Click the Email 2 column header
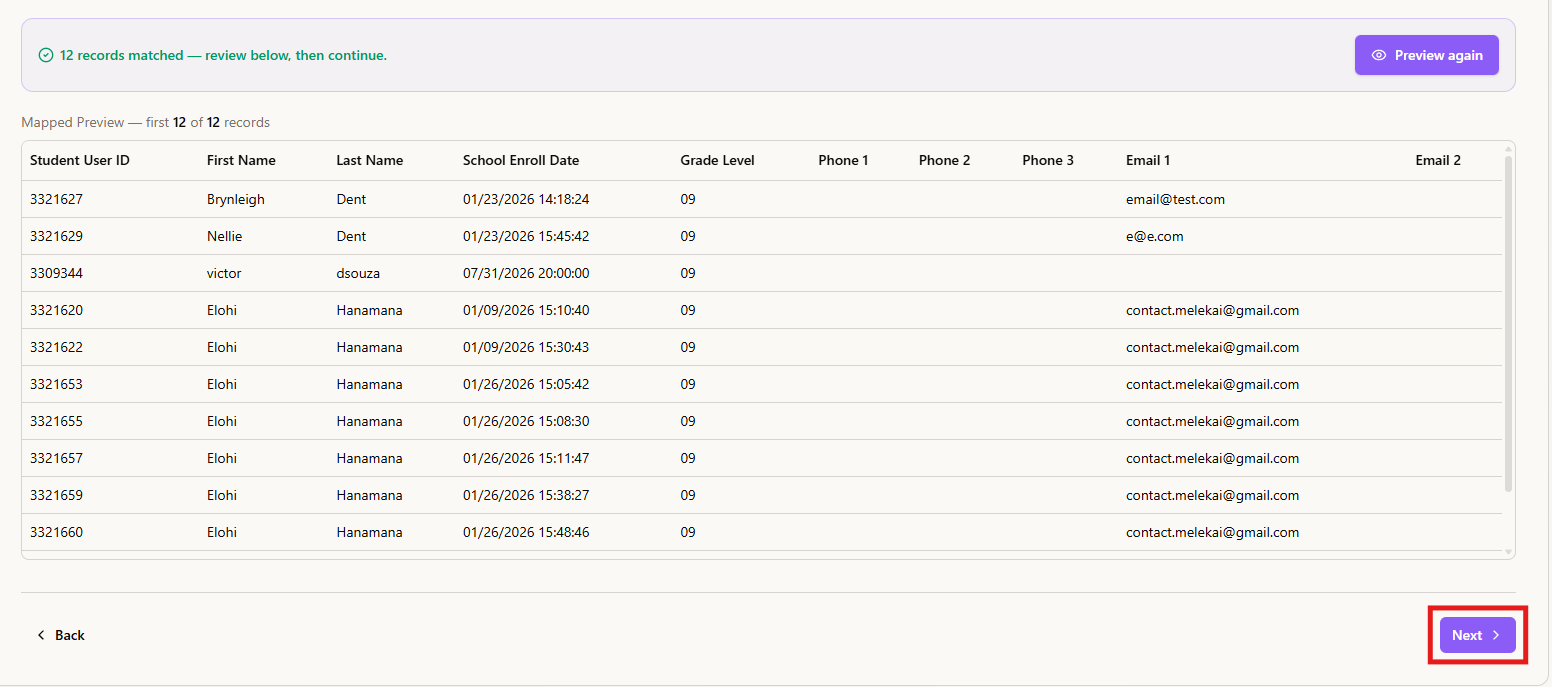1552x687 pixels. pyautogui.click(x=1438, y=160)
